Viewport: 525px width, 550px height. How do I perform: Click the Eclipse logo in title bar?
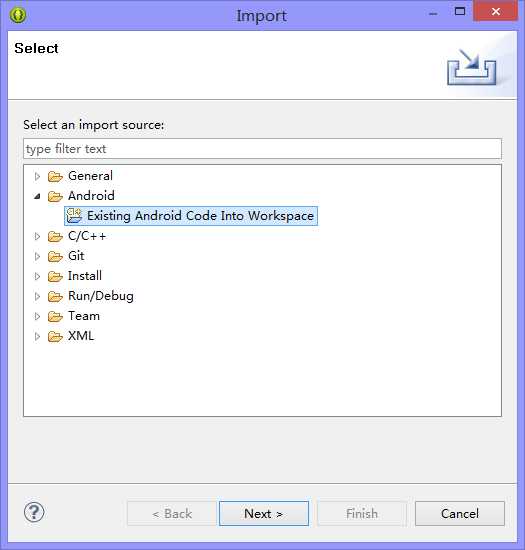pos(18,15)
